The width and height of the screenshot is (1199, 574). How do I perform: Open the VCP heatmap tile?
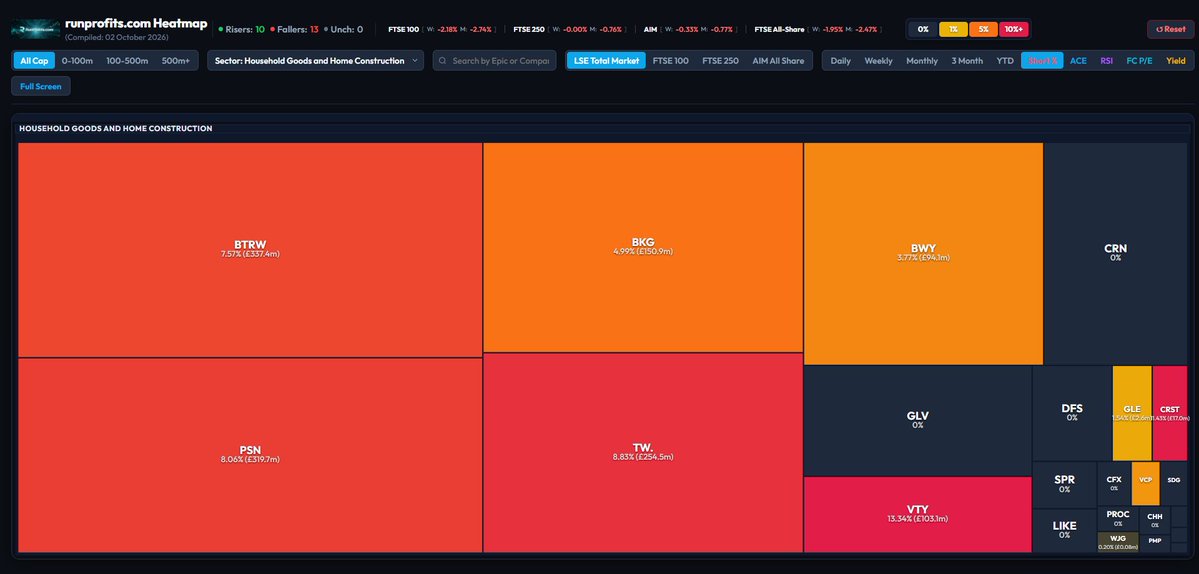[1145, 483]
